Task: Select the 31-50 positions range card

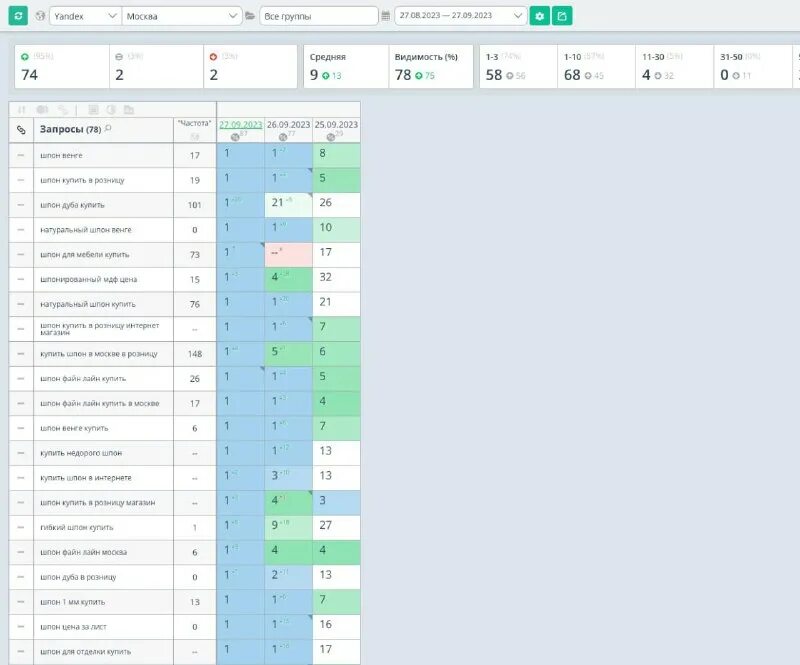Action: point(753,66)
